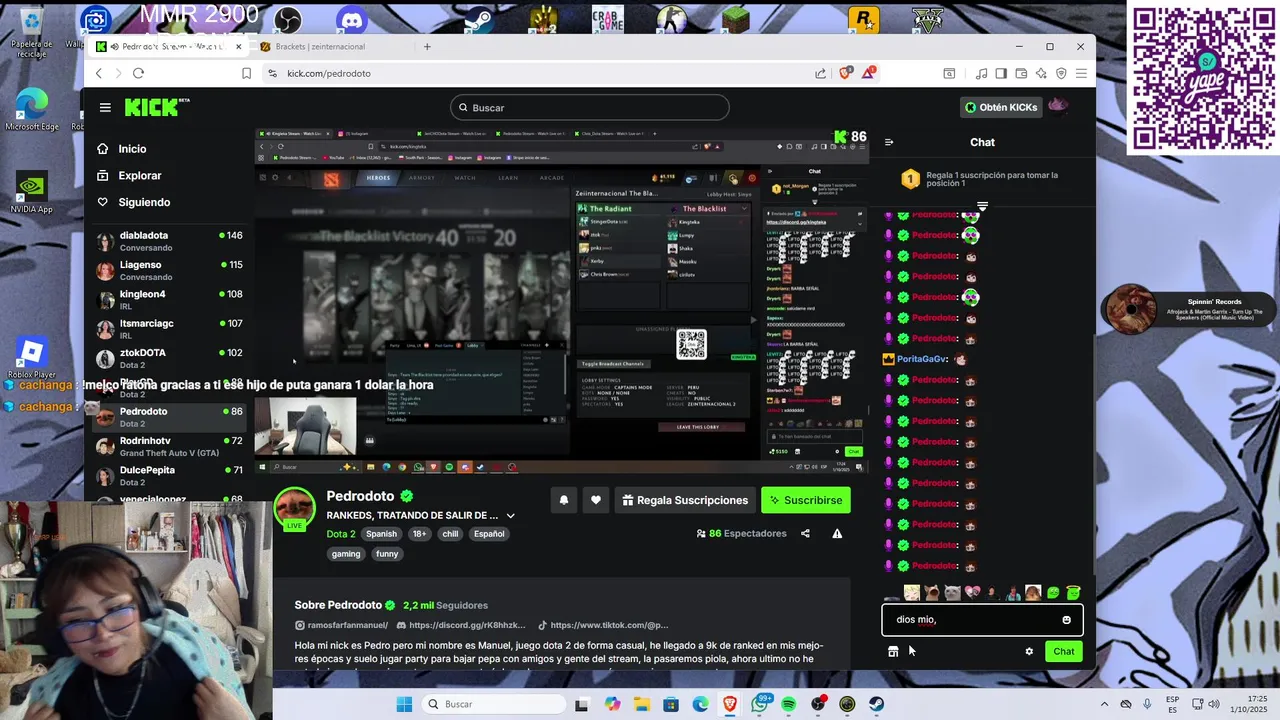1280x720 pixels.
Task: Click the Dota 2 category link
Action: [341, 534]
